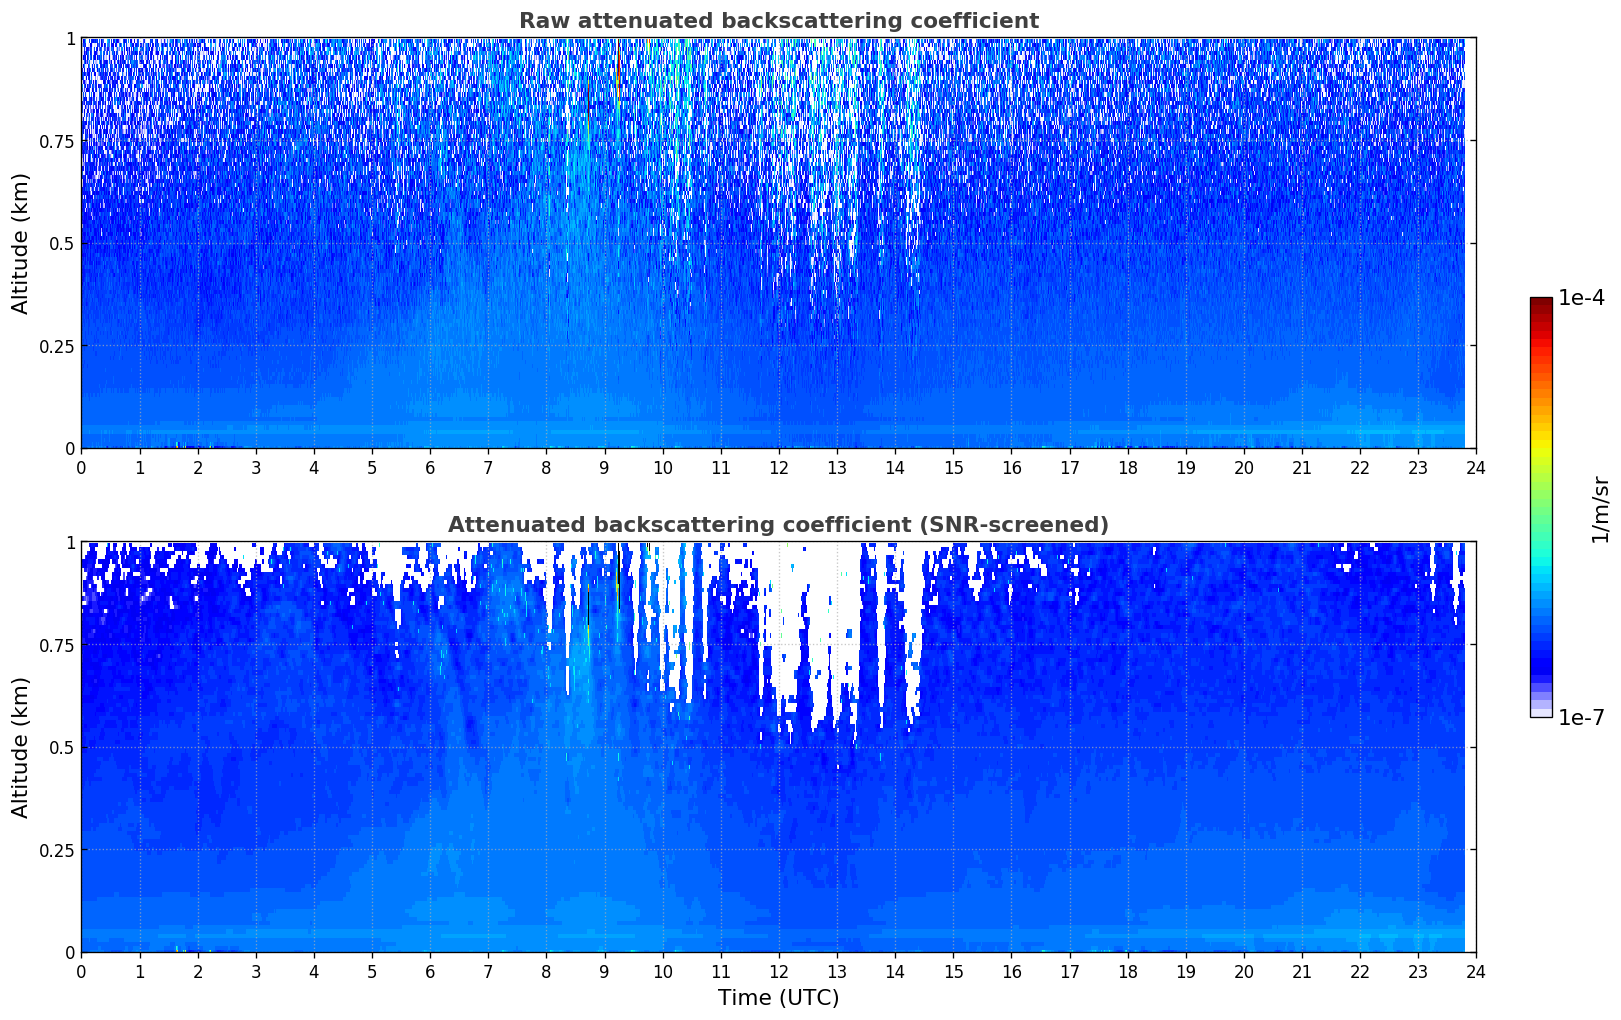Click the raw backscatter heatmap image
The width and height of the screenshot is (1621, 1020).
(x=778, y=243)
